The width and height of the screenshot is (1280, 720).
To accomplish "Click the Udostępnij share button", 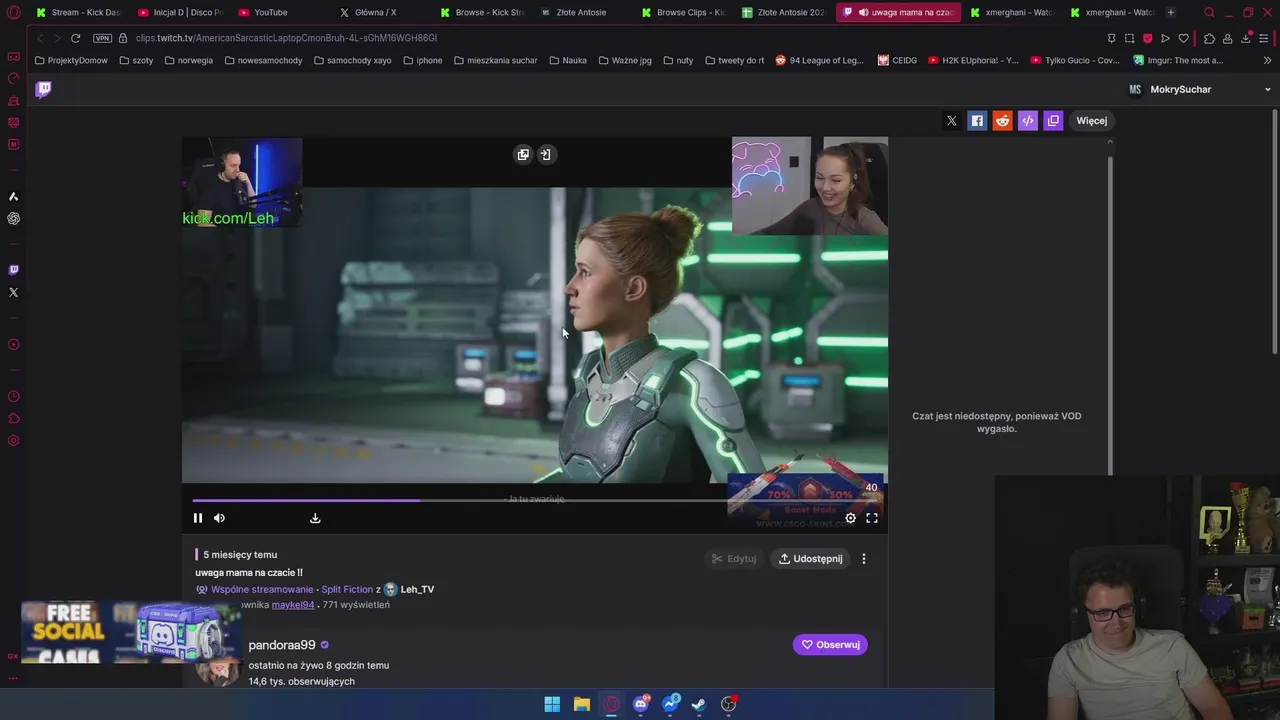I will [811, 559].
